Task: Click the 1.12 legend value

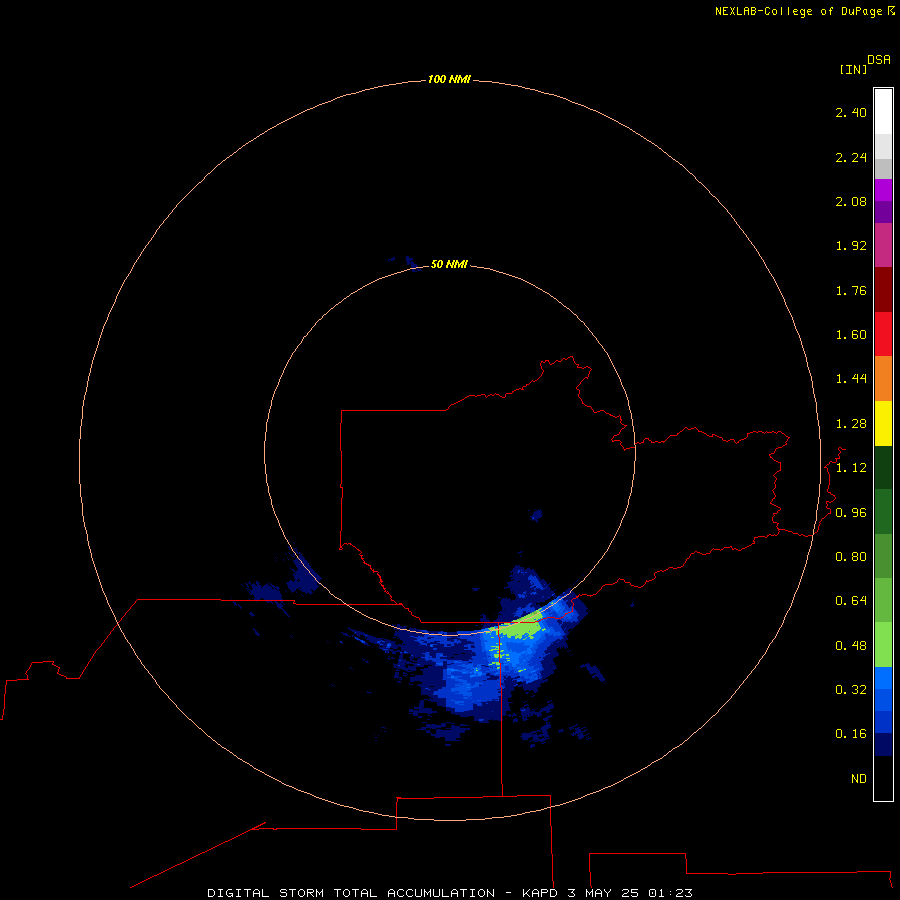Action: click(851, 468)
